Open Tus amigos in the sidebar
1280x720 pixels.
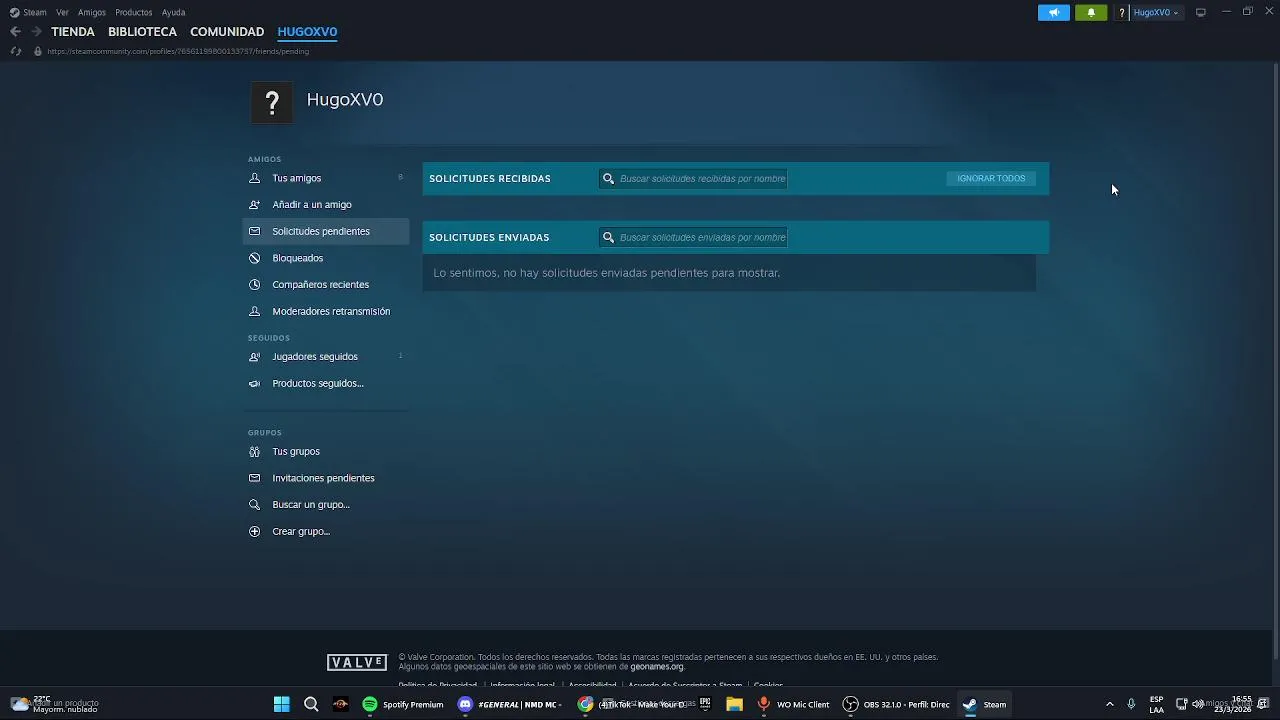(326, 178)
